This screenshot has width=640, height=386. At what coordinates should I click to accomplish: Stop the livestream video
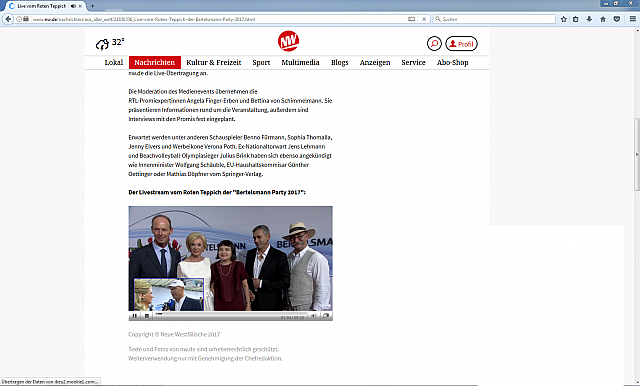click(147, 316)
